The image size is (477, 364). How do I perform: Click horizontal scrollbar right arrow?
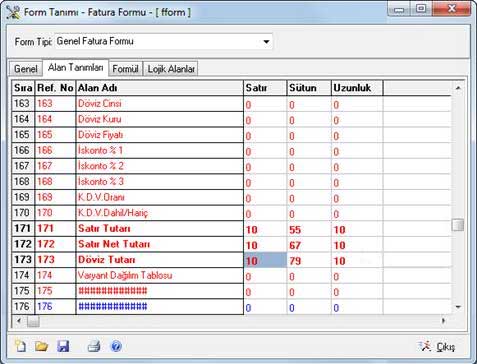(x=443, y=321)
